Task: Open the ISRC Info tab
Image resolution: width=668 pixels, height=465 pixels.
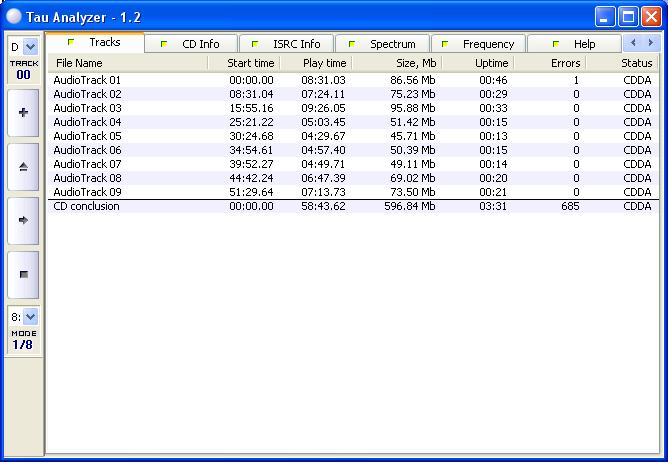Action: (286, 44)
